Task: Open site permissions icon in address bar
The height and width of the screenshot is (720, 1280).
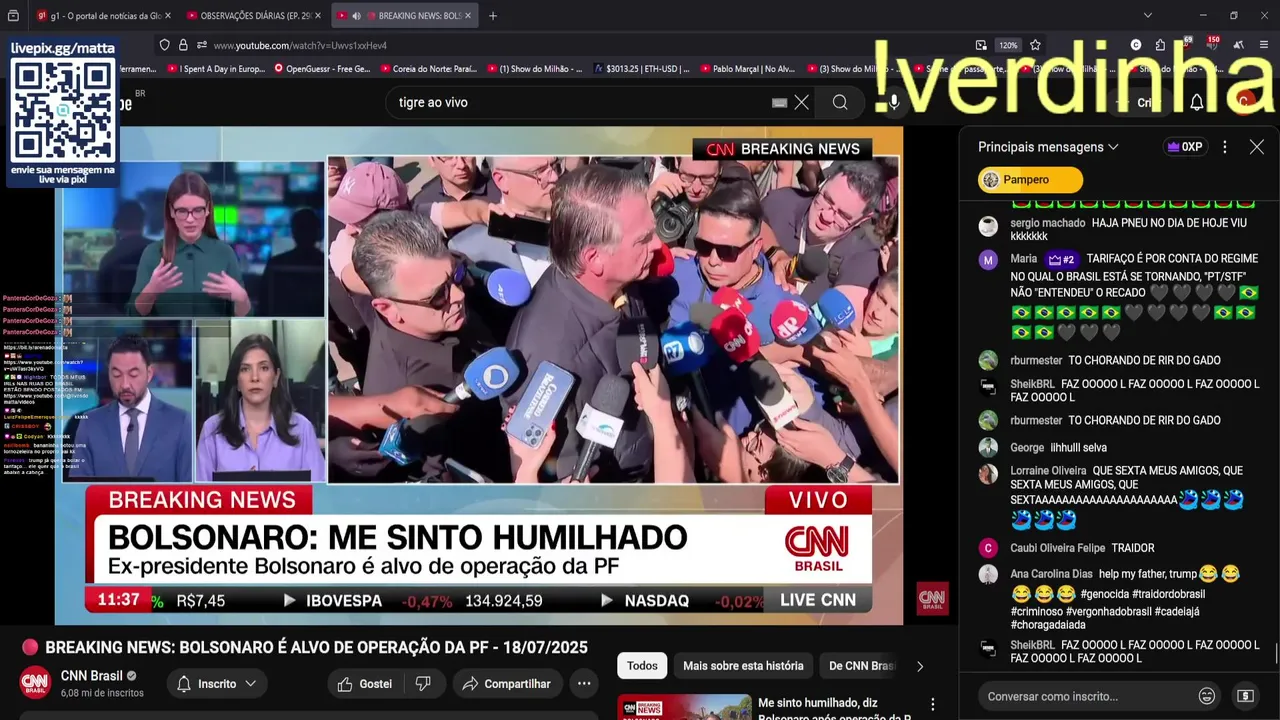Action: [201, 45]
